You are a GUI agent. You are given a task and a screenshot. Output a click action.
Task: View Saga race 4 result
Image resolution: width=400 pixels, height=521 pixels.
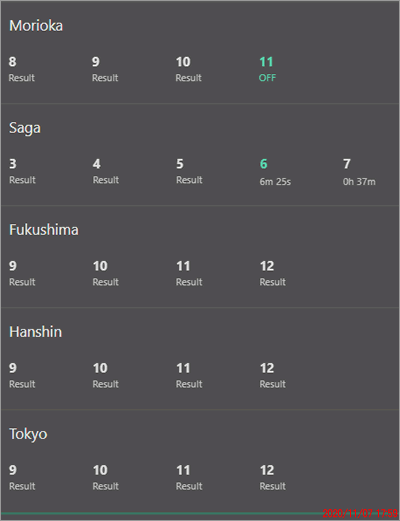(x=106, y=171)
